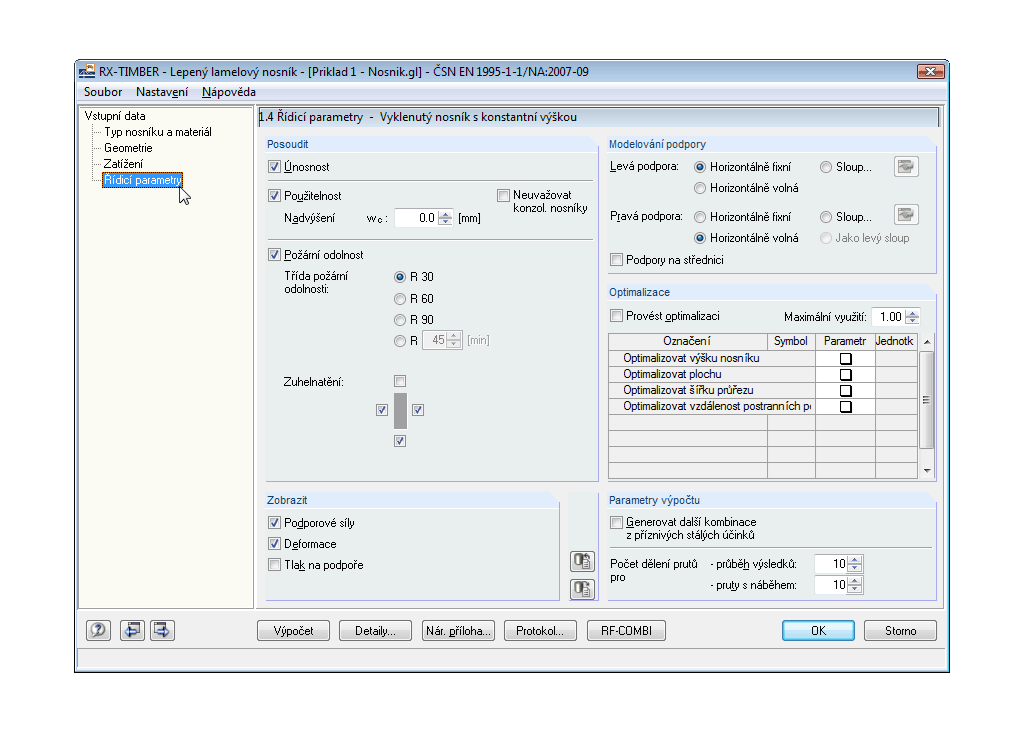Click the upper copy-settings icon beside Zobrazit panel
The image size is (1024, 733).
point(582,561)
